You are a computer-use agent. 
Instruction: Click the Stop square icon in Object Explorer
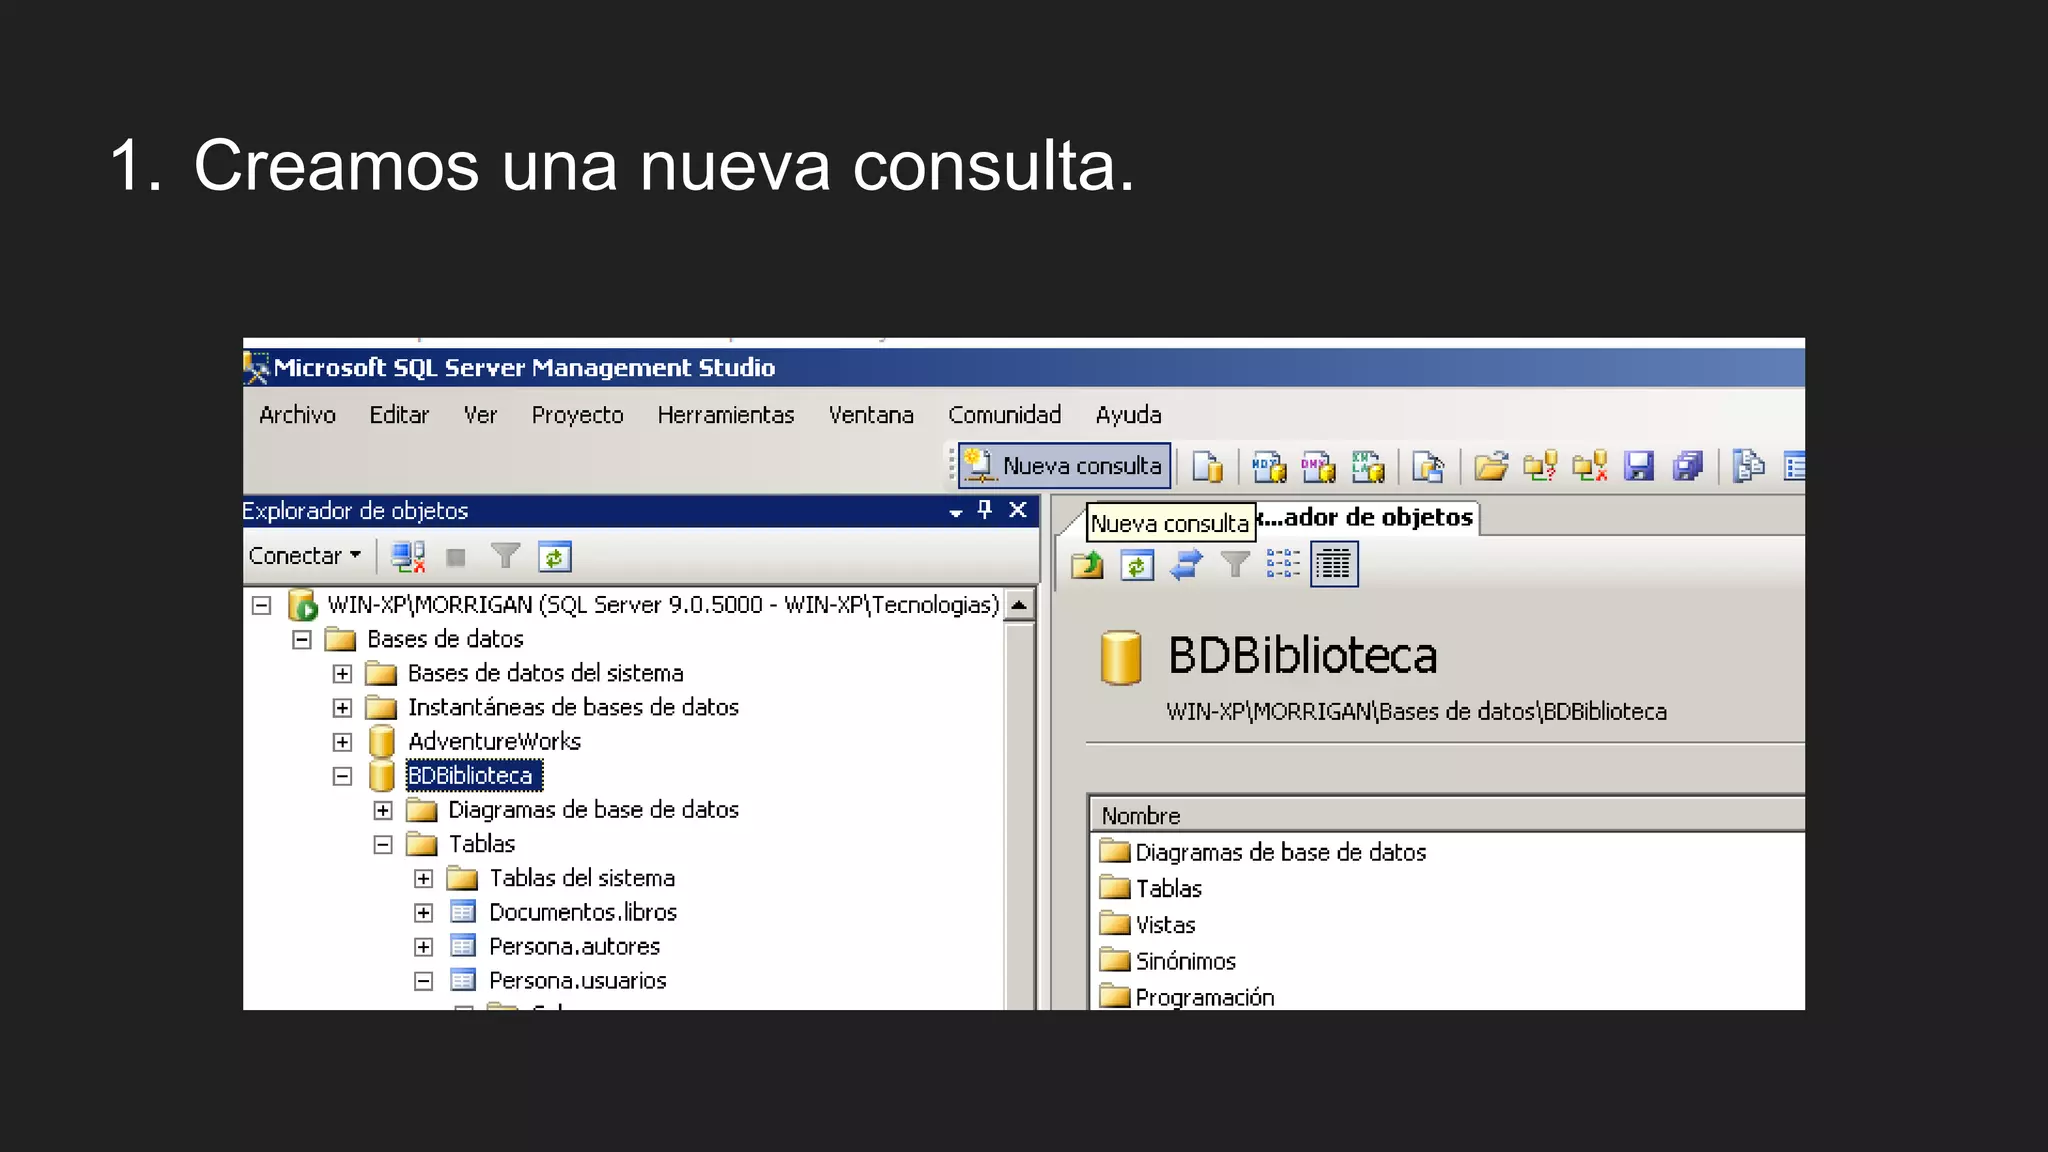(x=456, y=558)
